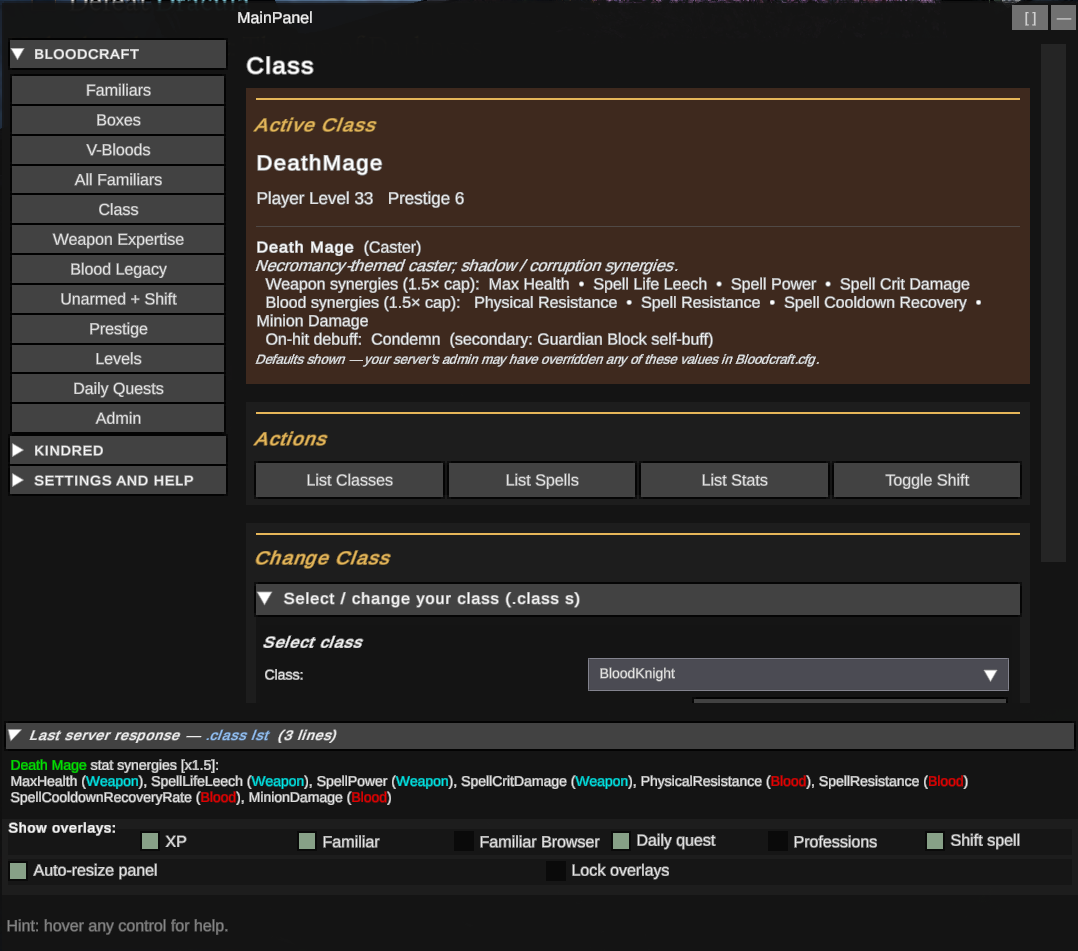Enable the Lock overlays checkbox
Image resolution: width=1078 pixels, height=951 pixels.
click(x=556, y=871)
